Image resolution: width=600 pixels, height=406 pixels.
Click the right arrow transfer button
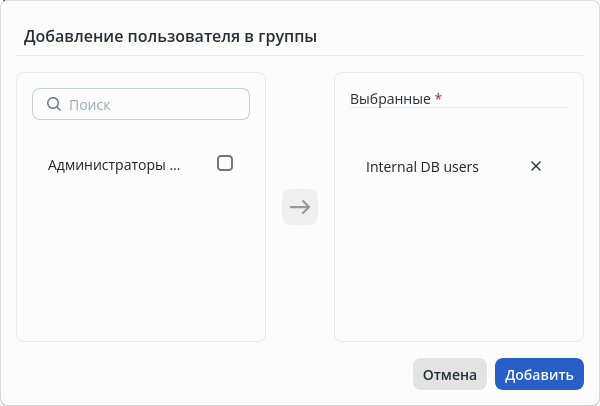click(300, 207)
